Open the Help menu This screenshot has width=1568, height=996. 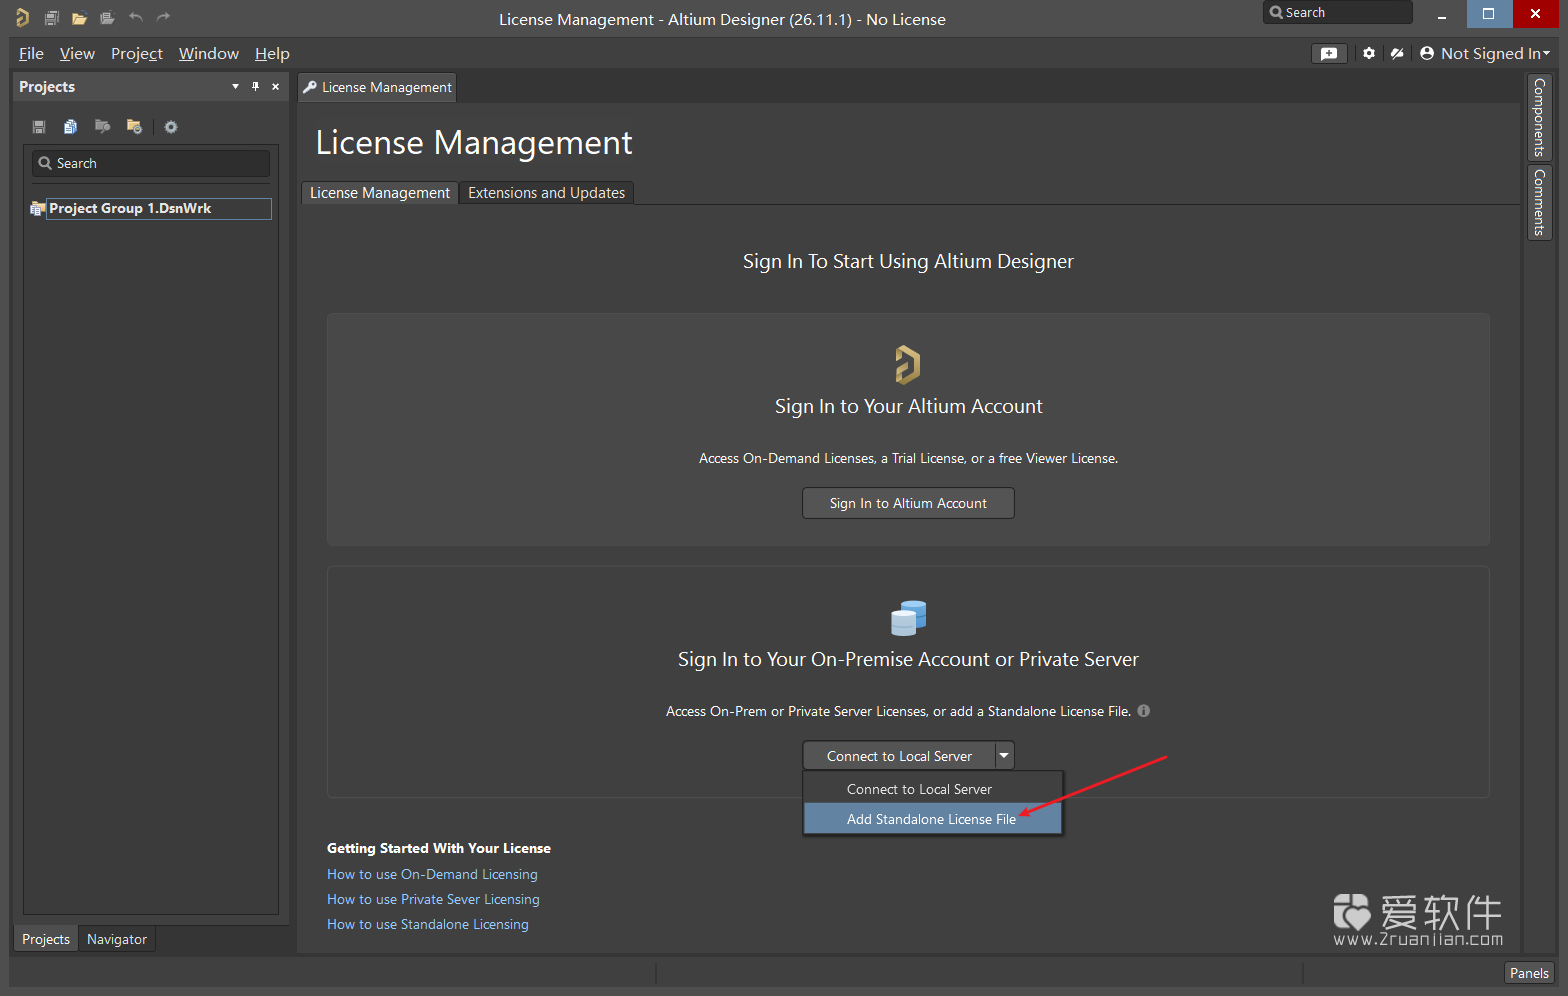pos(272,54)
